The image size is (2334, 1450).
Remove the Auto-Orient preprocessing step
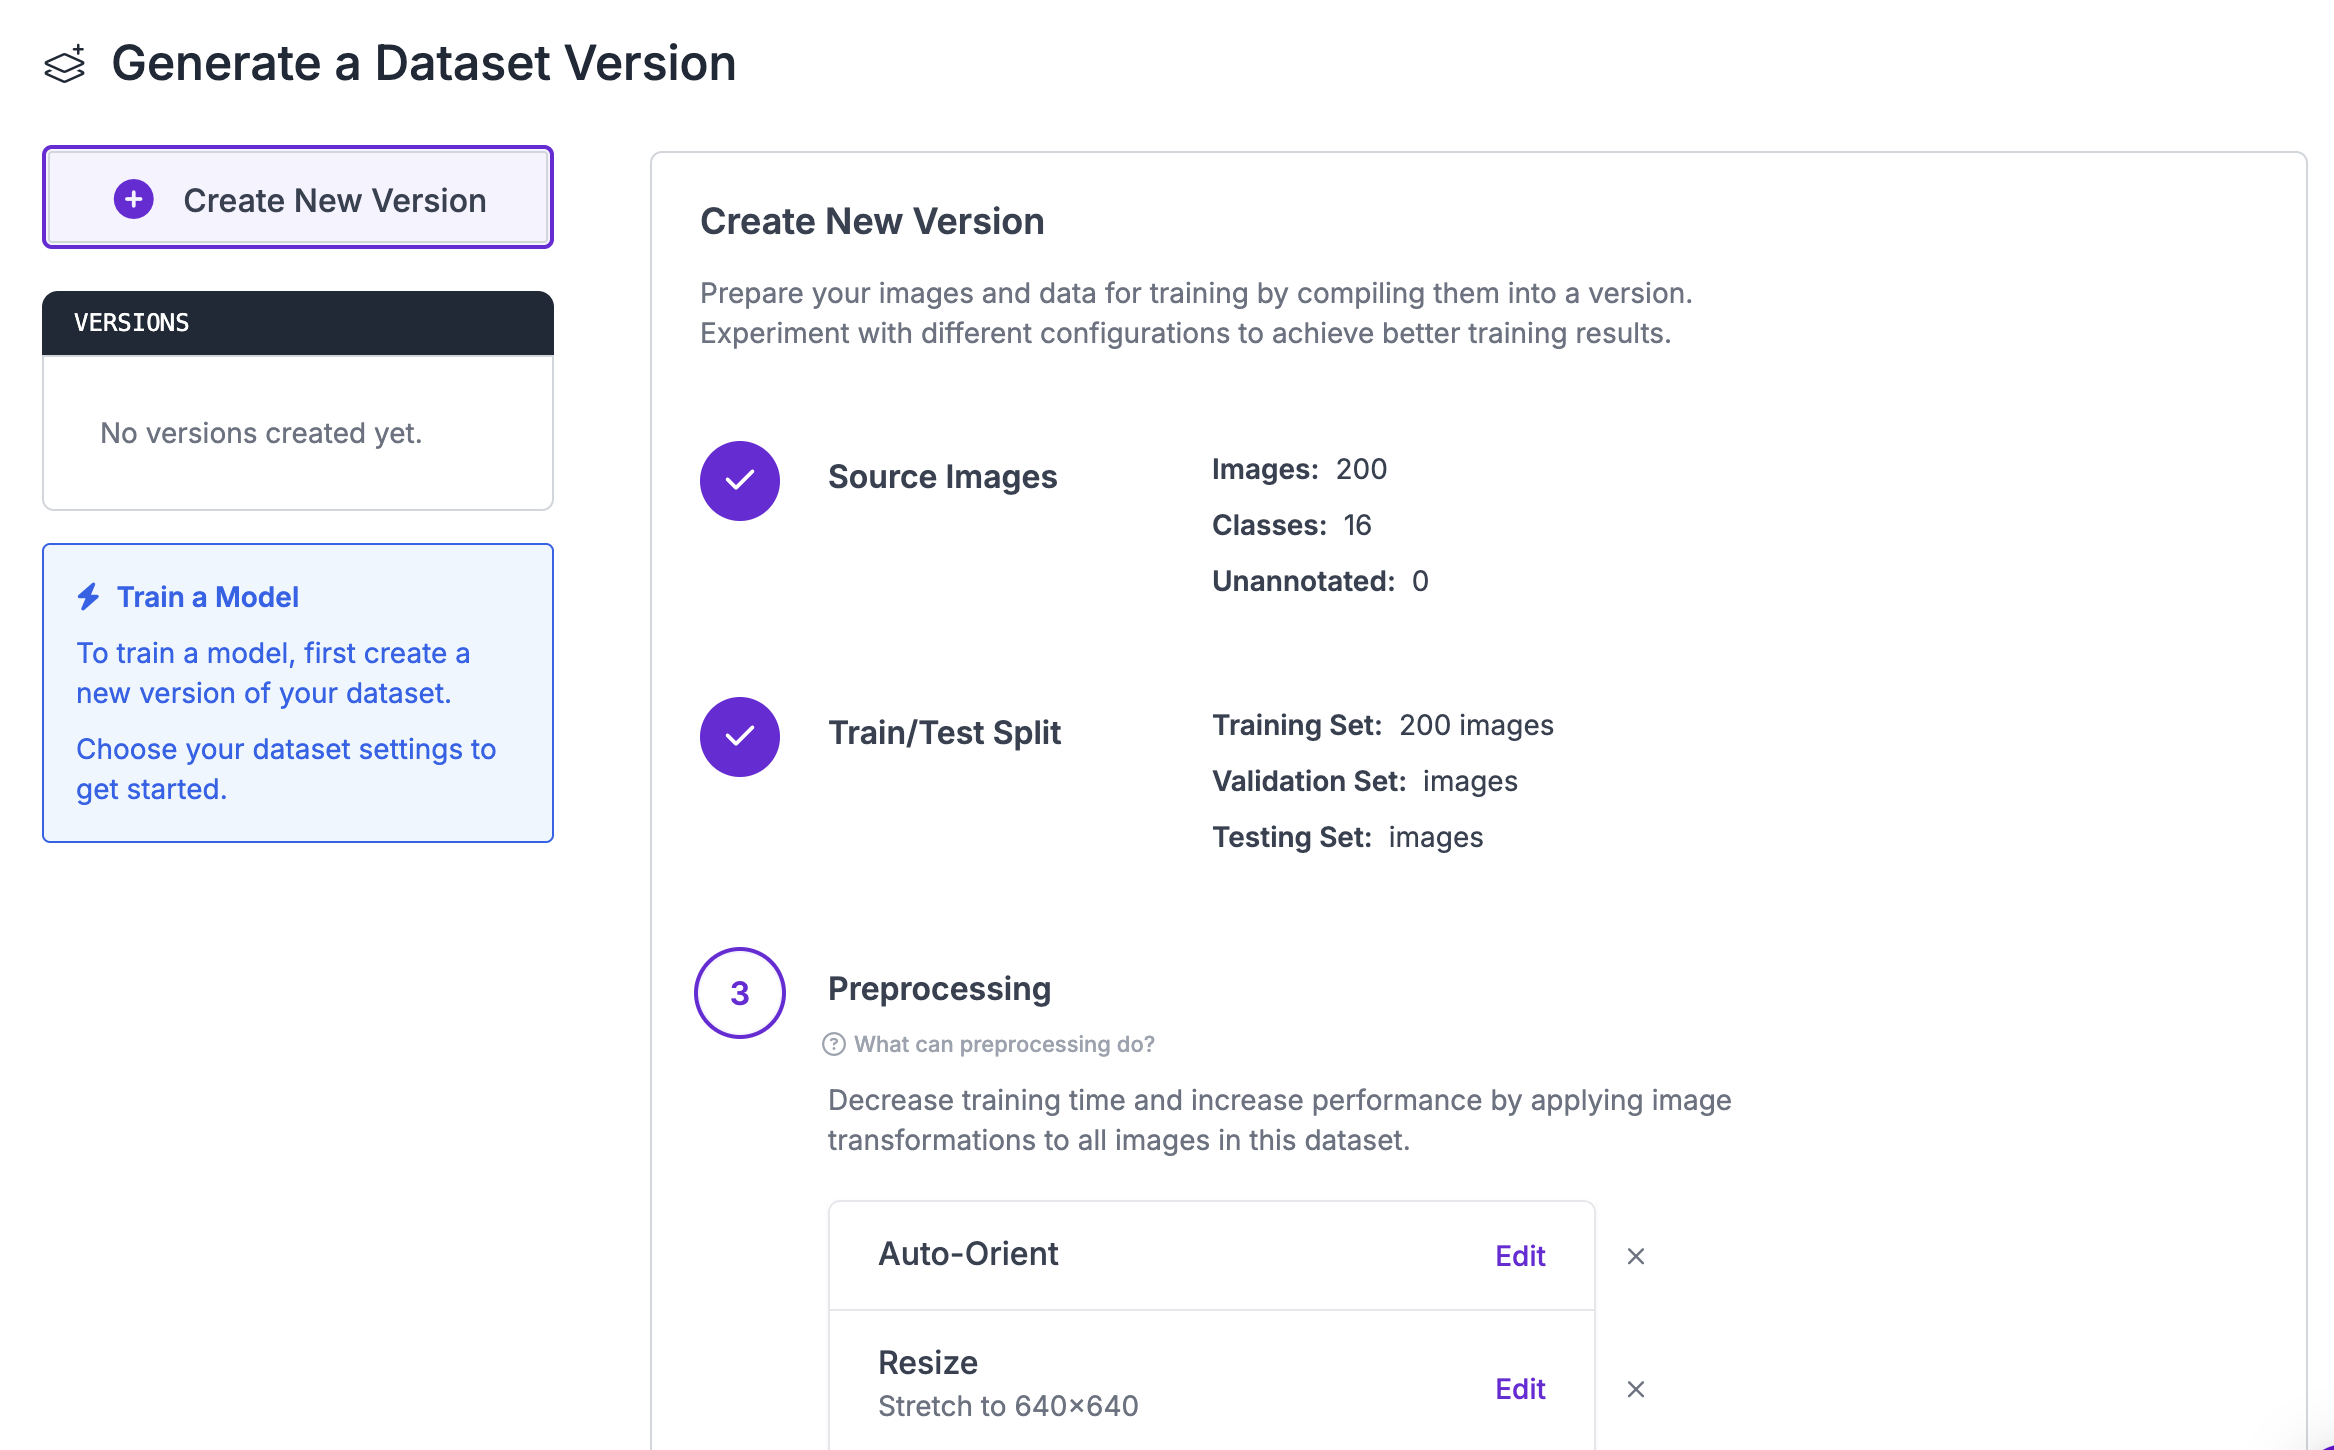1635,1256
